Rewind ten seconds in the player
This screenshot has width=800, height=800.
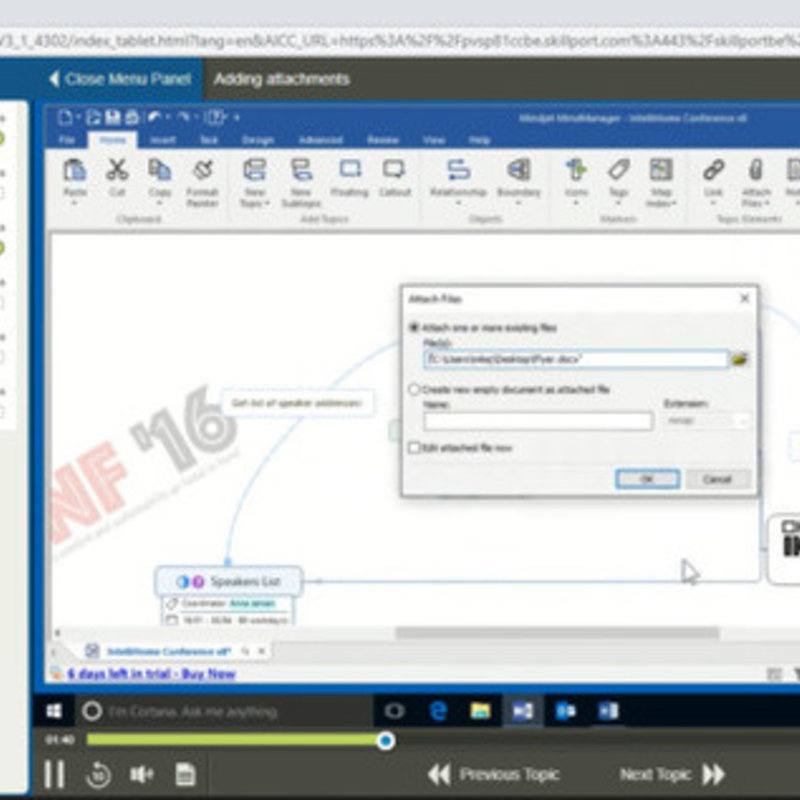click(x=98, y=775)
